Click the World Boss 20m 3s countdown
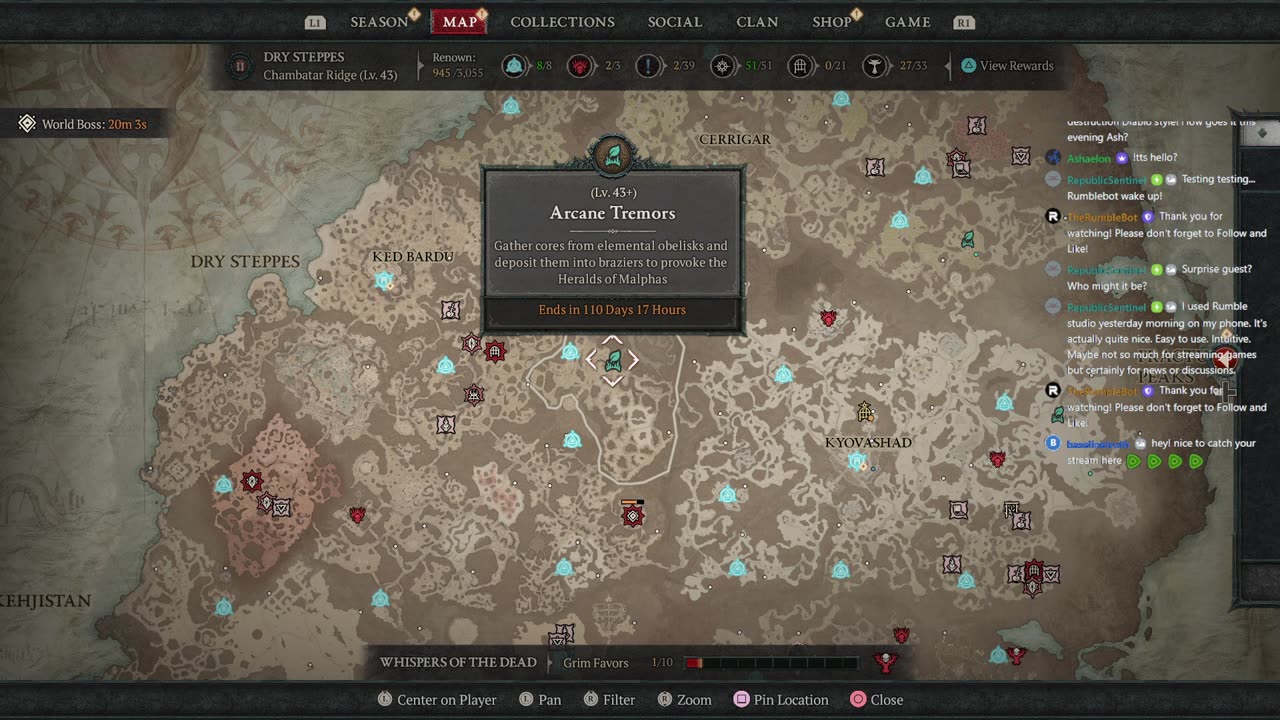The height and width of the screenshot is (720, 1280). pos(126,124)
